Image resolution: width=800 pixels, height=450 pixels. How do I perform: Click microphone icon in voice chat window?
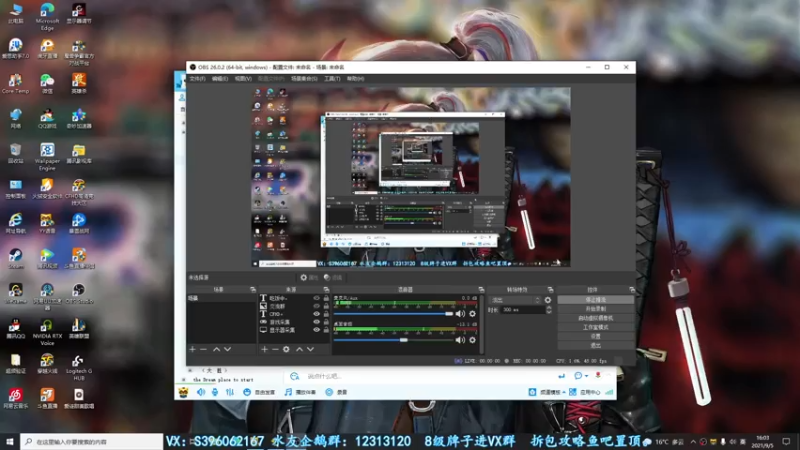pyautogui.click(x=215, y=392)
